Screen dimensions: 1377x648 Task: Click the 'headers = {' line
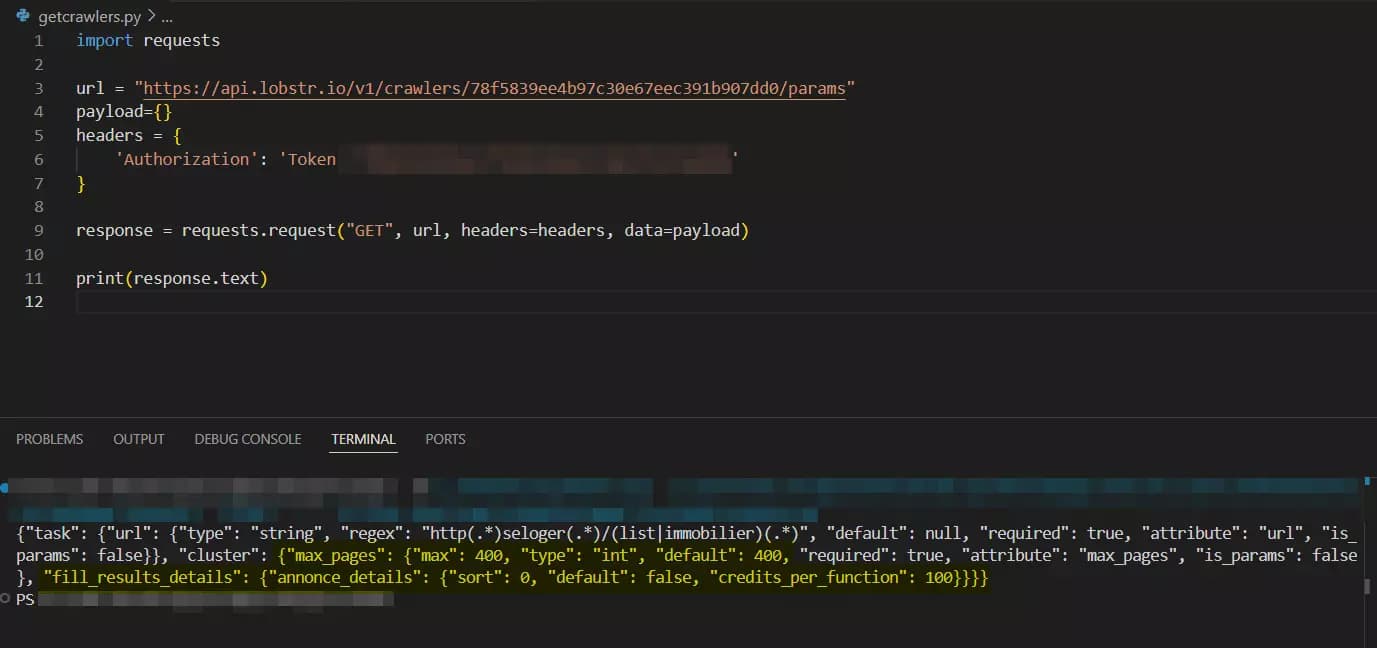point(128,136)
